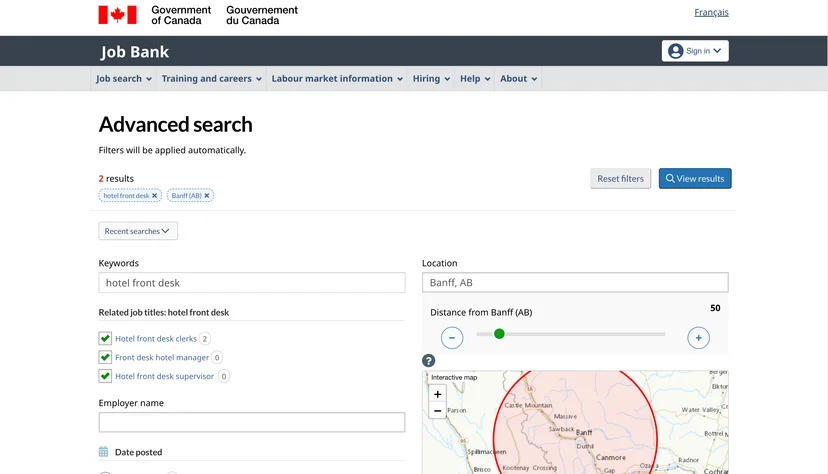Click in the Location input field
The image size is (828, 474).
575,282
